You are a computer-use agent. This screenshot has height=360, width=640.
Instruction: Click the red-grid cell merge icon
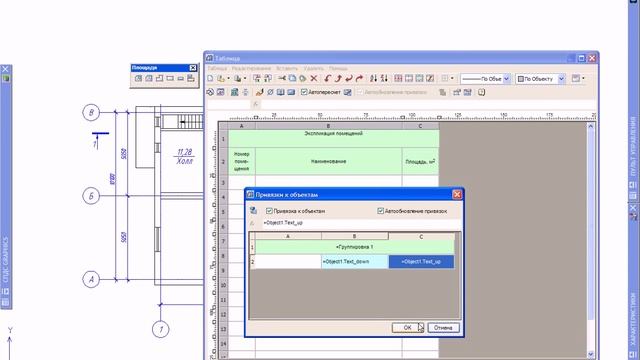398,78
